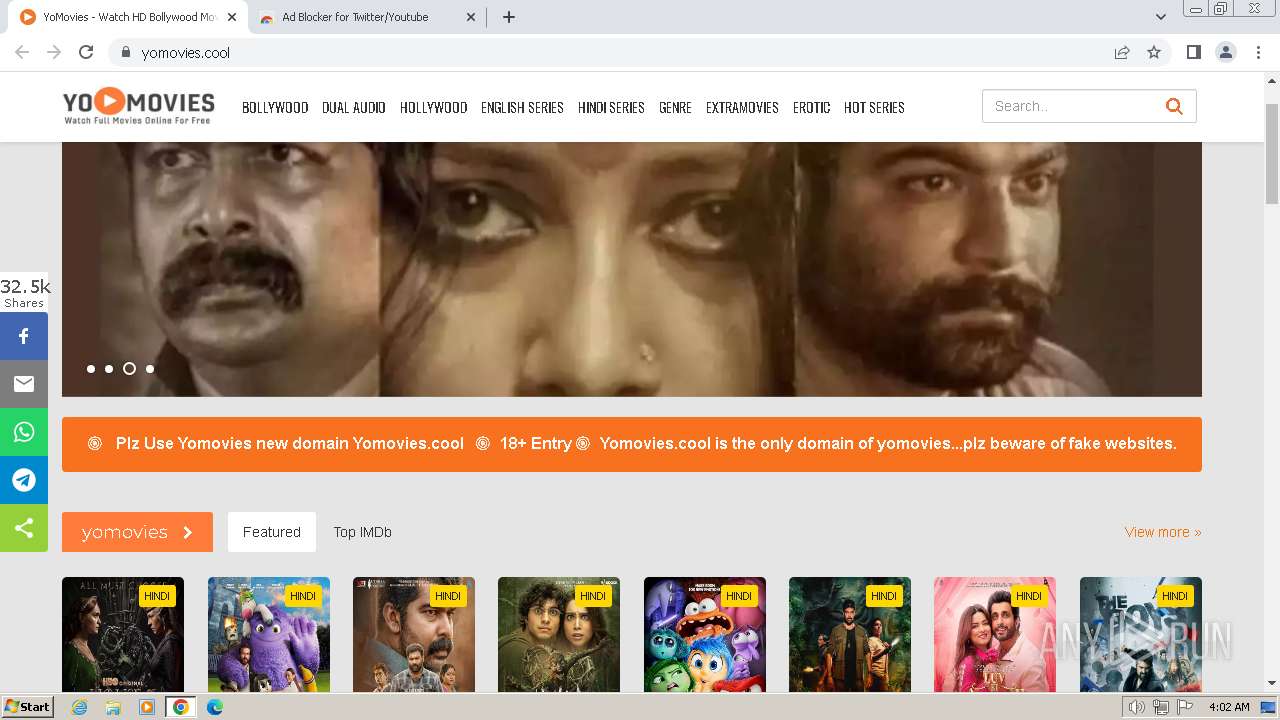Image resolution: width=1280 pixels, height=720 pixels.
Task: Click the browser forward arrow
Action: point(54,52)
